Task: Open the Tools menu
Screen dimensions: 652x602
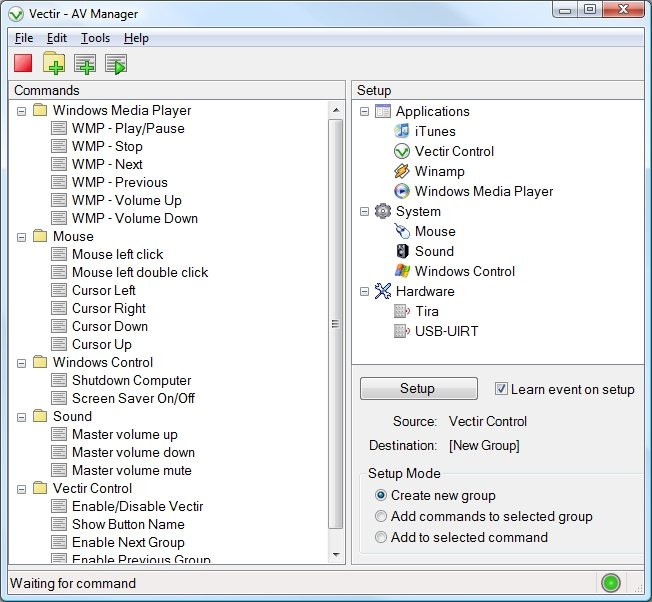Action: coord(95,38)
